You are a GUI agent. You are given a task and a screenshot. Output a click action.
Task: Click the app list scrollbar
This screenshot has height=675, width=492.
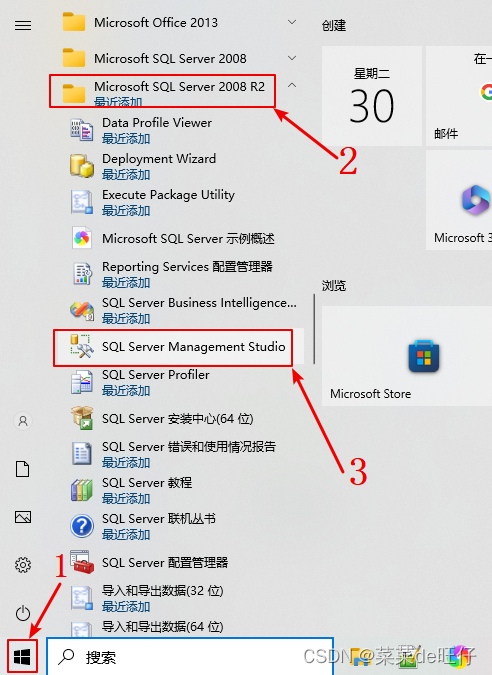pos(314,329)
